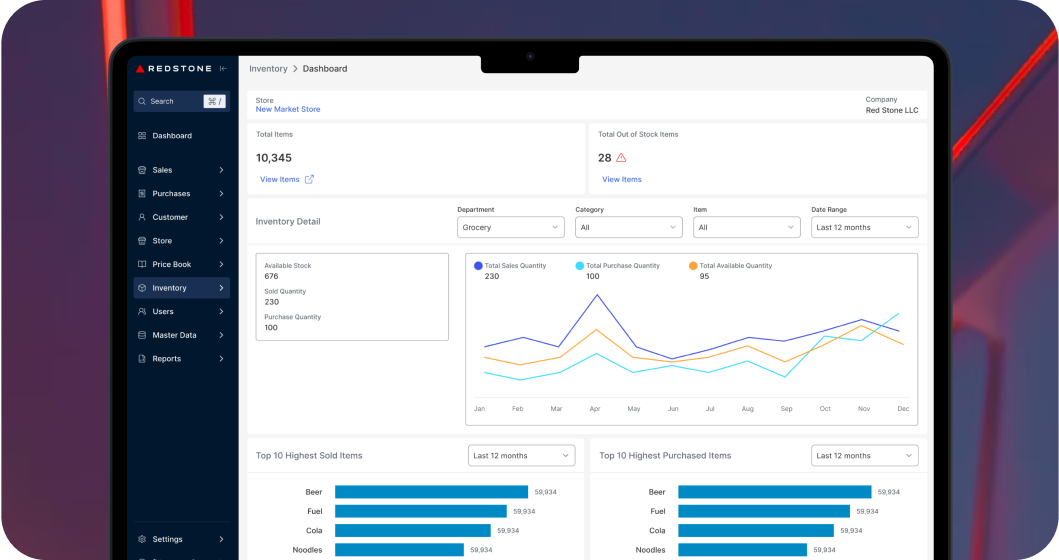This screenshot has height=560, width=1059.
Task: Click the Dashboard grid icon in sidebar
Action: coord(142,136)
